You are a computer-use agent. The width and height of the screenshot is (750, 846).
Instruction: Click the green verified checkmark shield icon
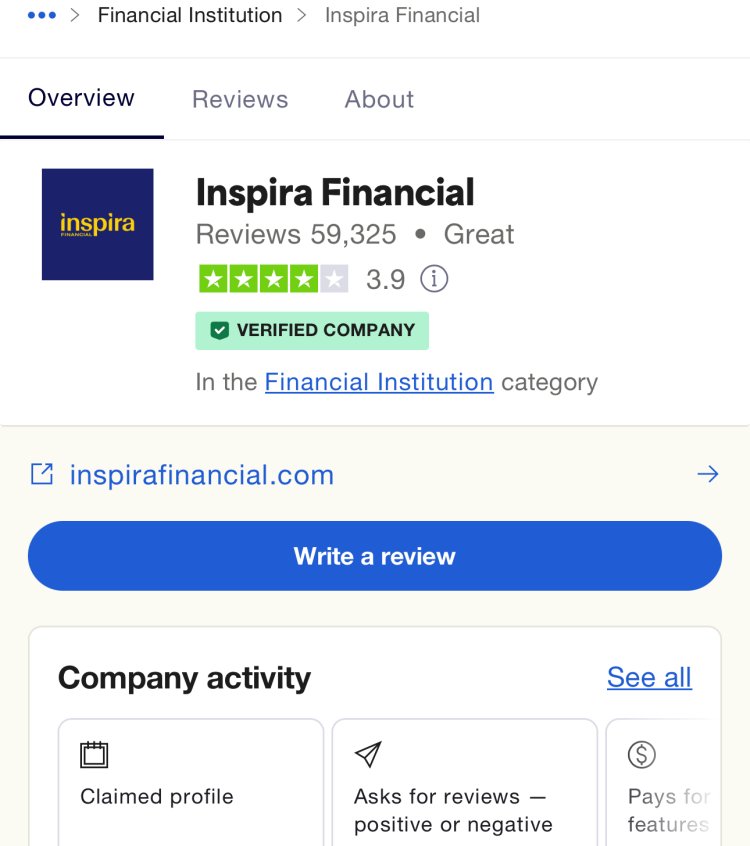point(220,330)
